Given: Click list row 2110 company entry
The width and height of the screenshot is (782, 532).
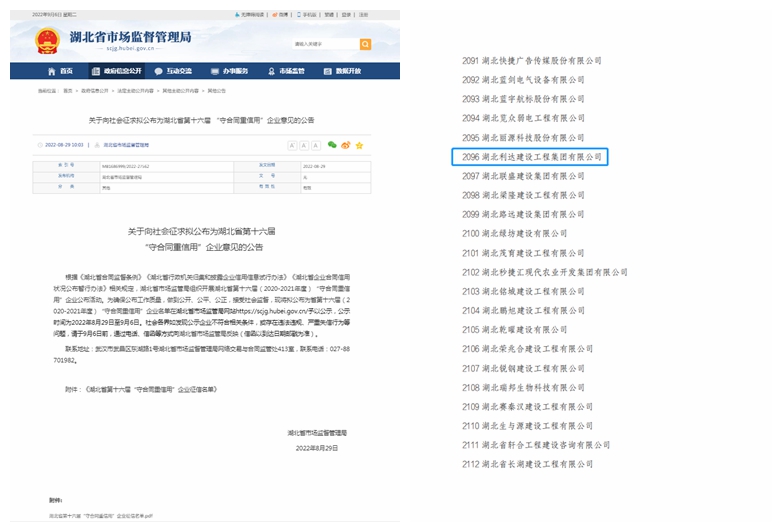Looking at the screenshot, I should (528, 426).
